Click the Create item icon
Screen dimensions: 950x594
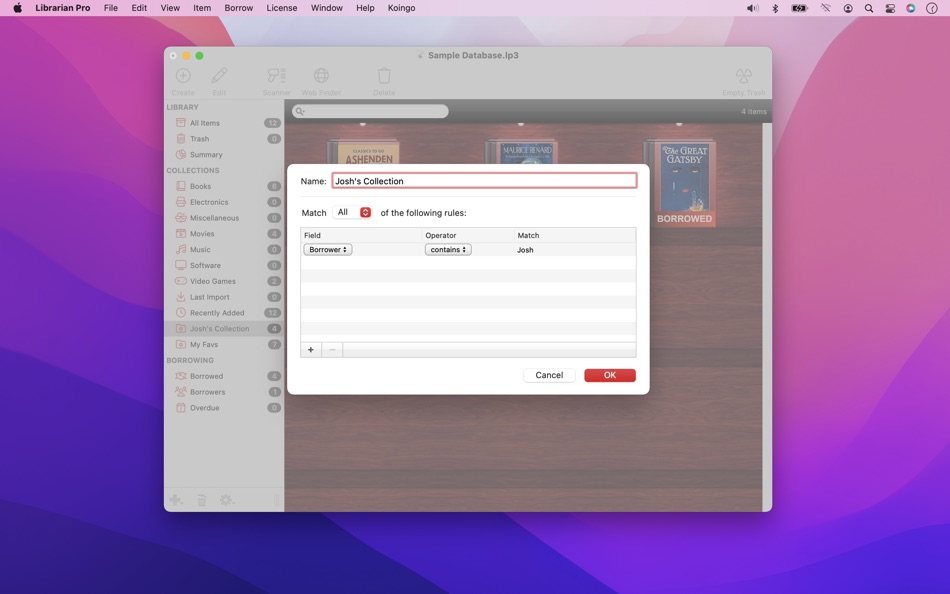click(183, 75)
